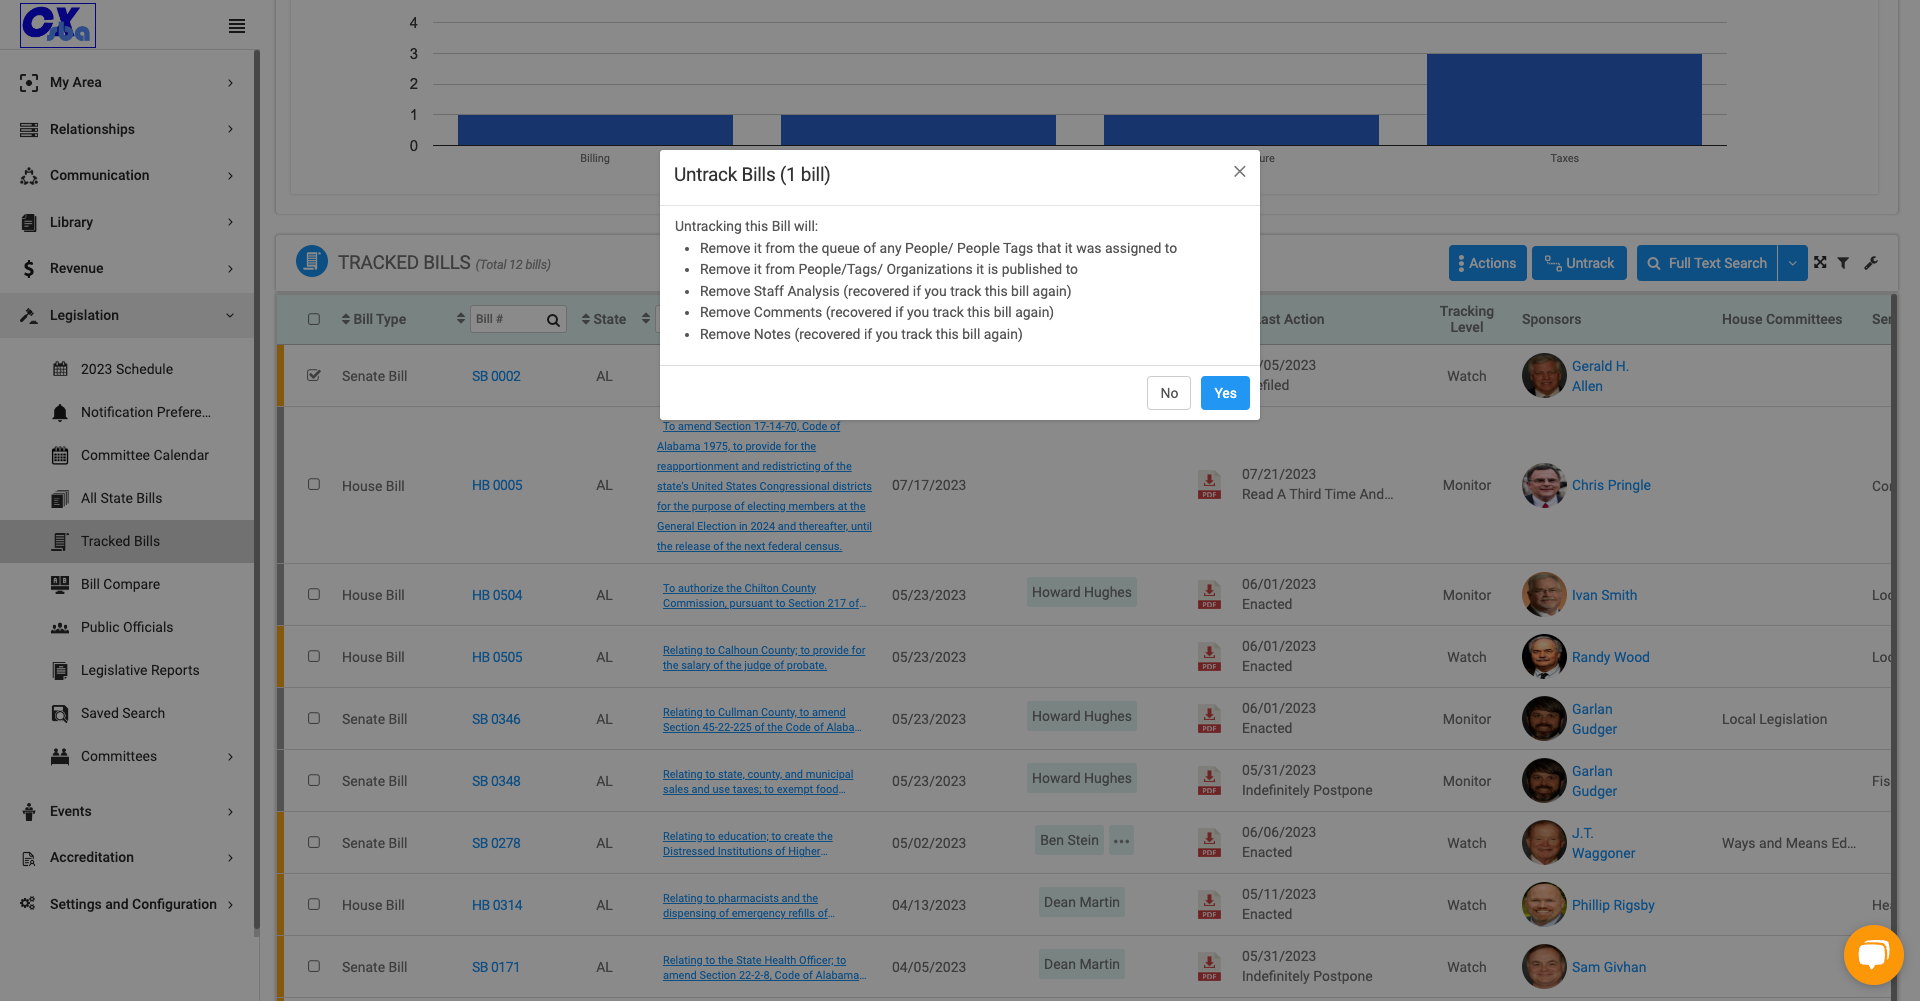Viewport: 1920px width, 1001px height.
Task: Toggle the sidebar hamburger menu
Action: point(237,26)
